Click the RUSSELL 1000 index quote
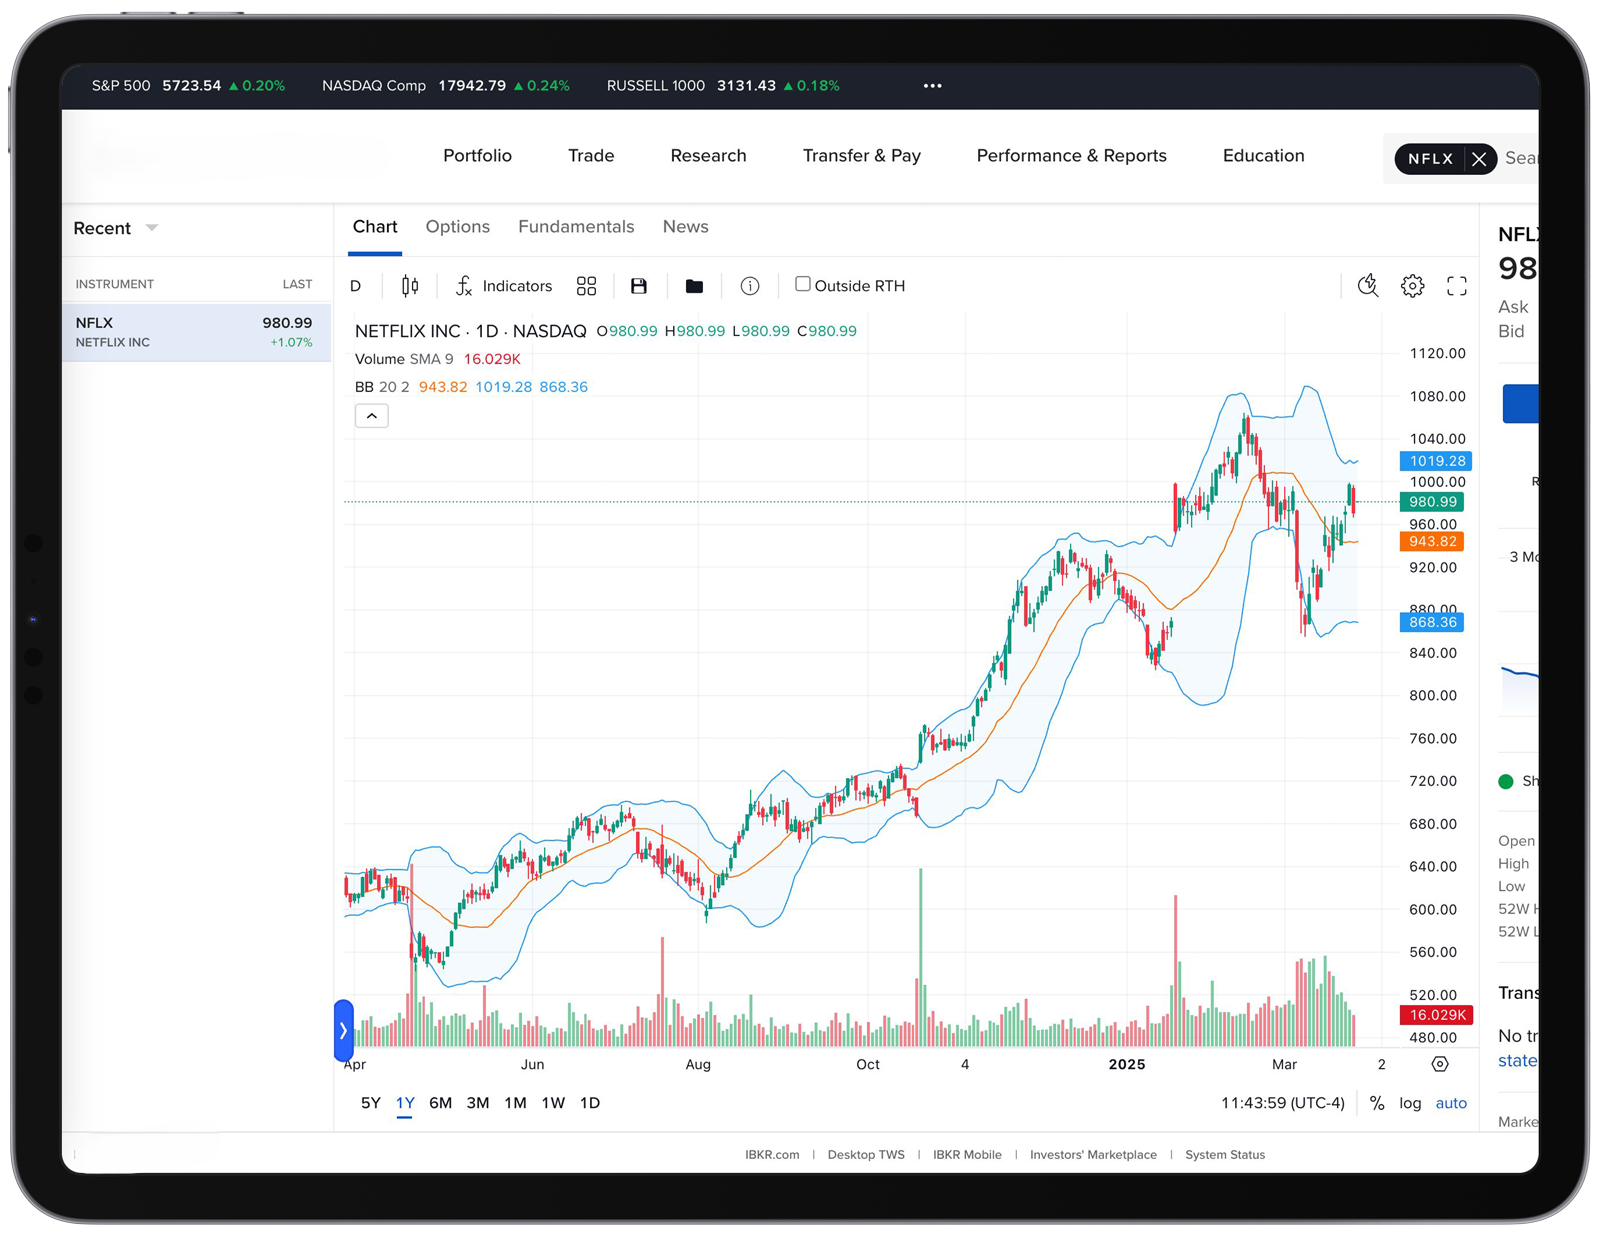The image size is (1600, 1238). pyautogui.click(x=723, y=86)
